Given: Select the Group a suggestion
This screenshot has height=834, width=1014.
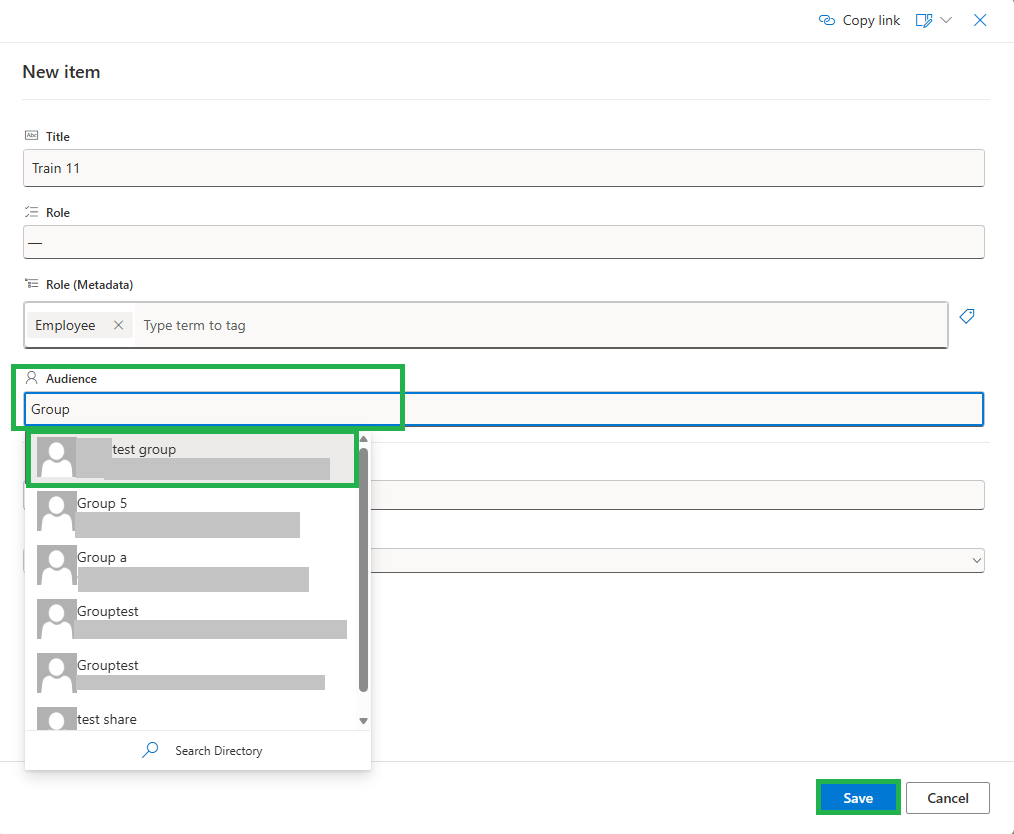Looking at the screenshot, I should [193, 568].
